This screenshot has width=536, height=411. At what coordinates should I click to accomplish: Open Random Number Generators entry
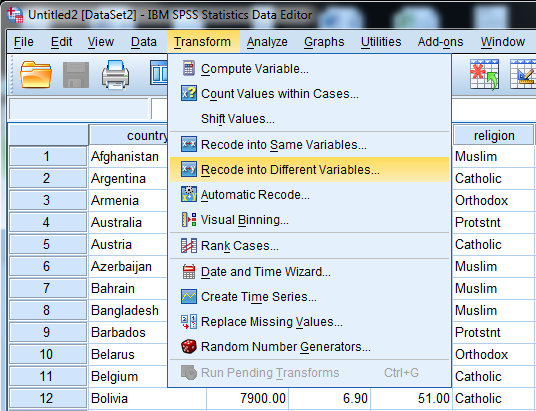point(309,346)
